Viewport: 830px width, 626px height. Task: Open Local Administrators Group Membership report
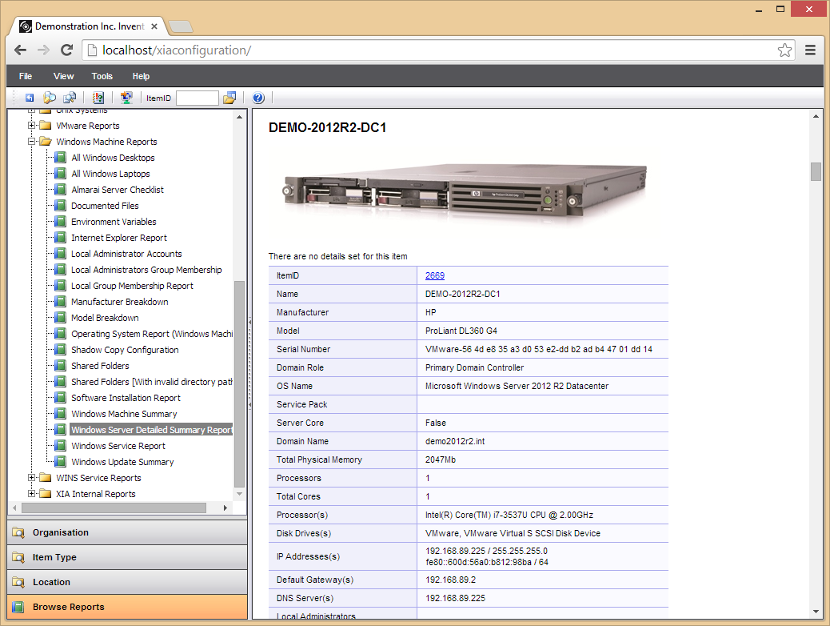pyautogui.click(x=147, y=269)
